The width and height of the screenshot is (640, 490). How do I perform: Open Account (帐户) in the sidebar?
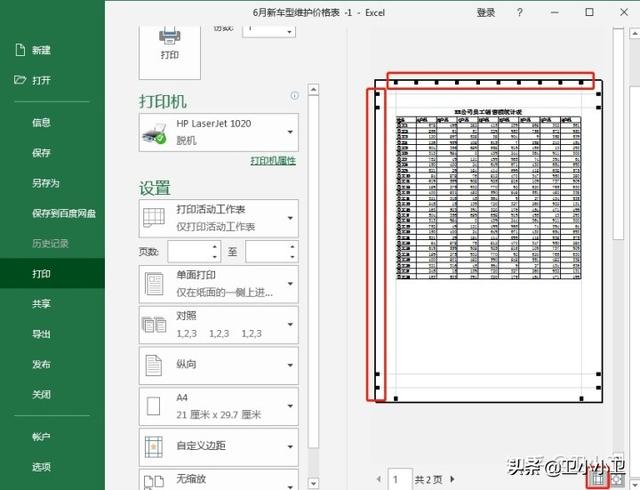(41, 437)
